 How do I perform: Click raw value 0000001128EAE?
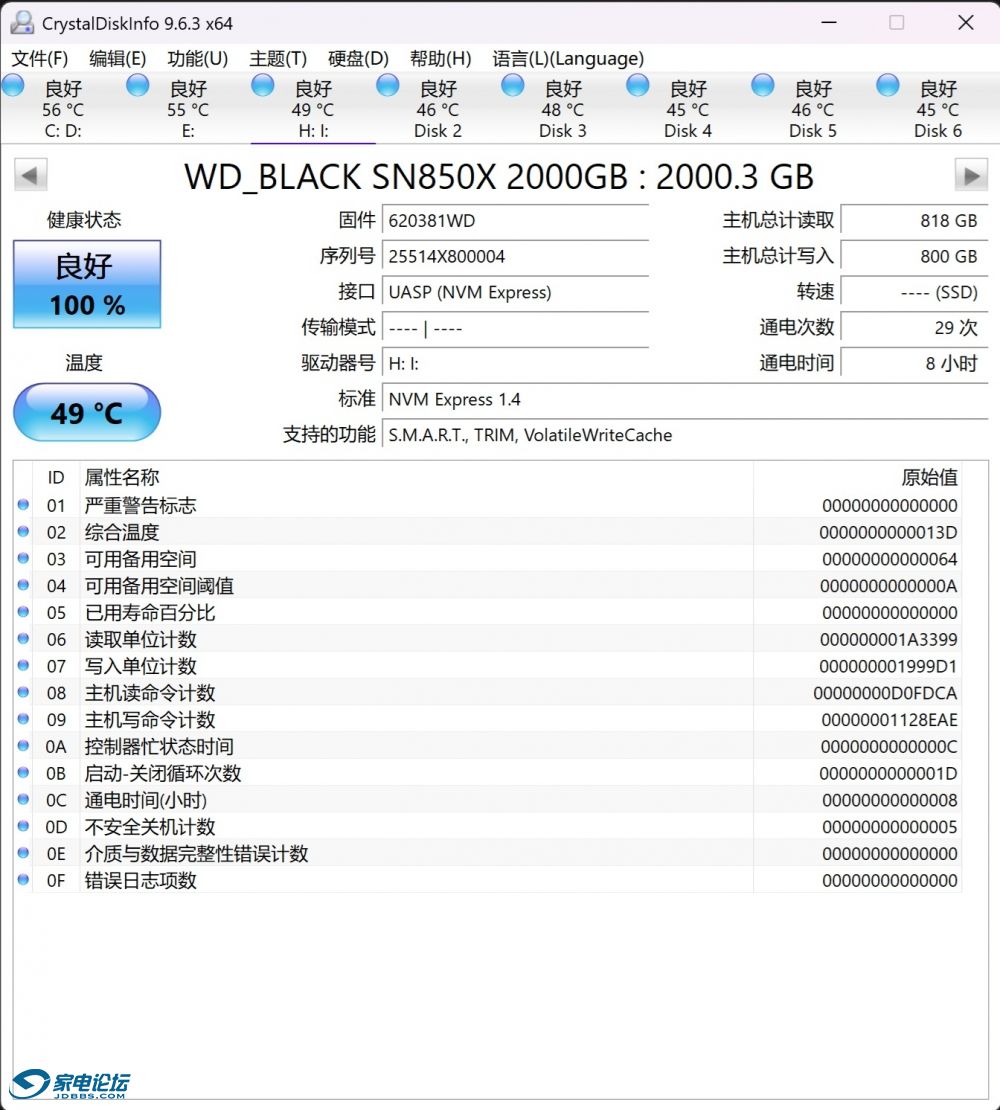pyautogui.click(x=889, y=720)
